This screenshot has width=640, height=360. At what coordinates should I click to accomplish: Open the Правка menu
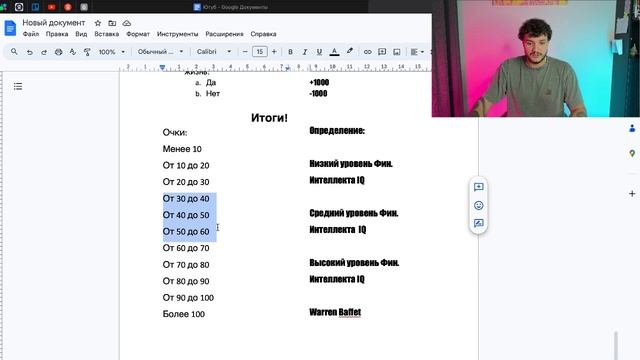(x=57, y=34)
